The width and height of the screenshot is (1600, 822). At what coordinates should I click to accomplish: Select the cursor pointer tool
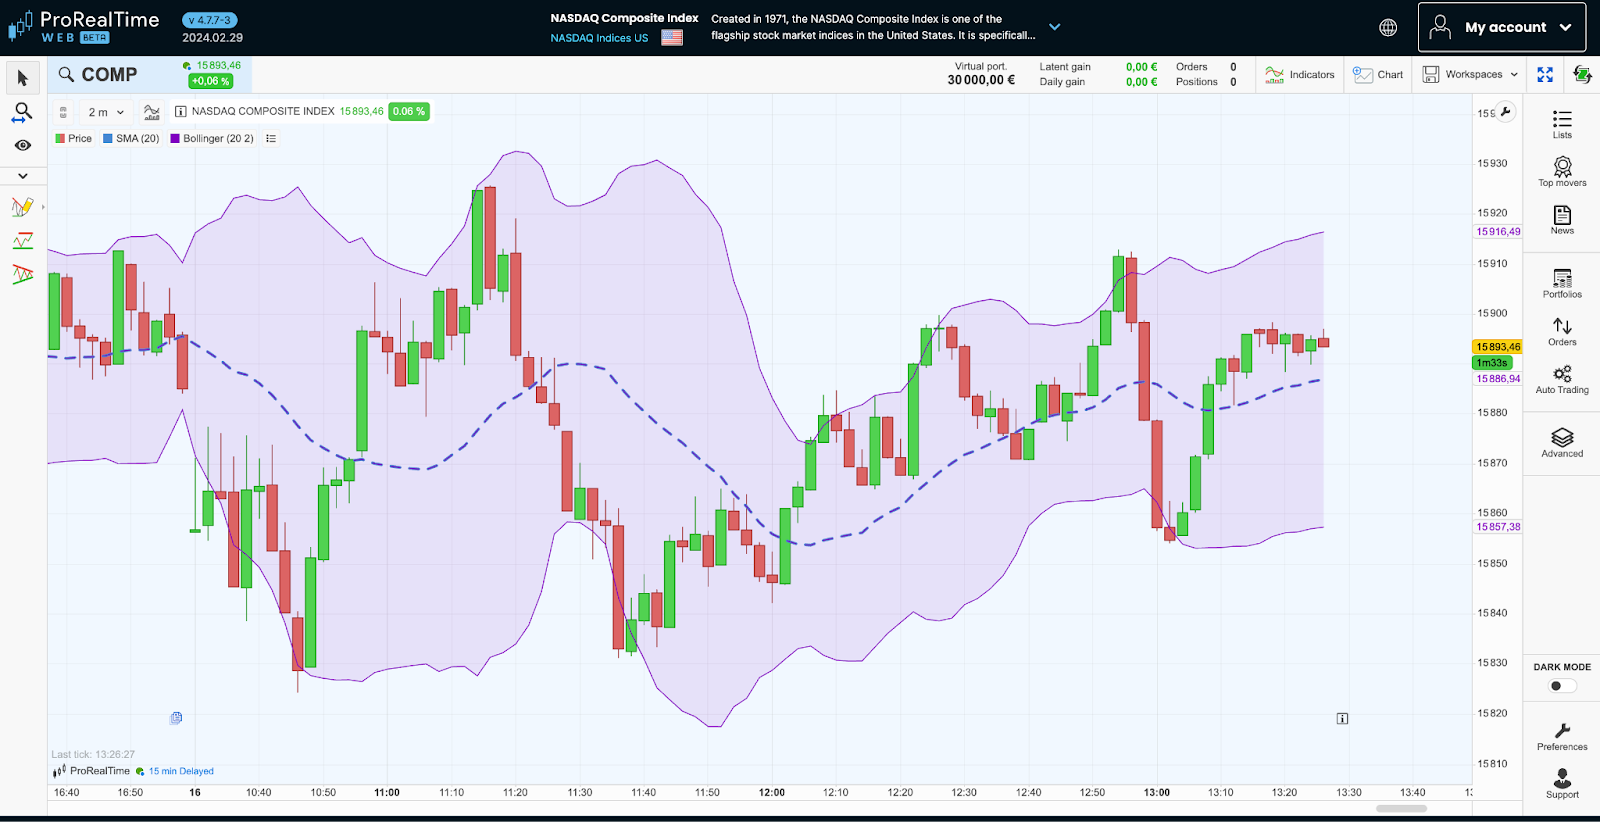[x=23, y=78]
